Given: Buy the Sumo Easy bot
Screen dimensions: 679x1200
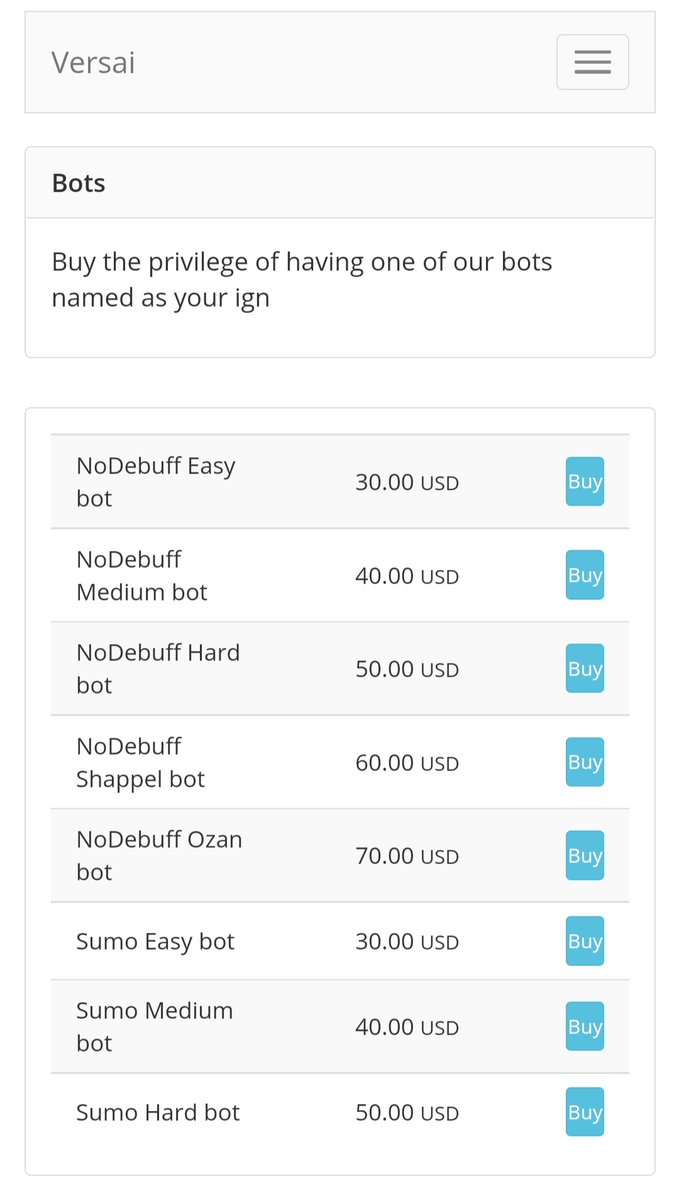Looking at the screenshot, I should (x=584, y=941).
